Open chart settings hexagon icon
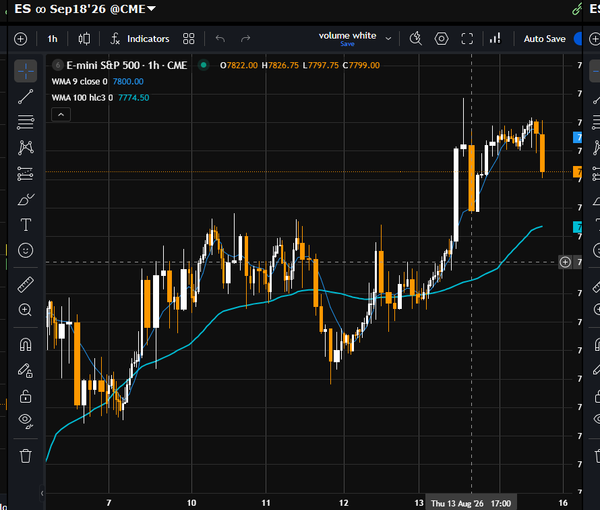The width and height of the screenshot is (600, 510). click(x=441, y=39)
